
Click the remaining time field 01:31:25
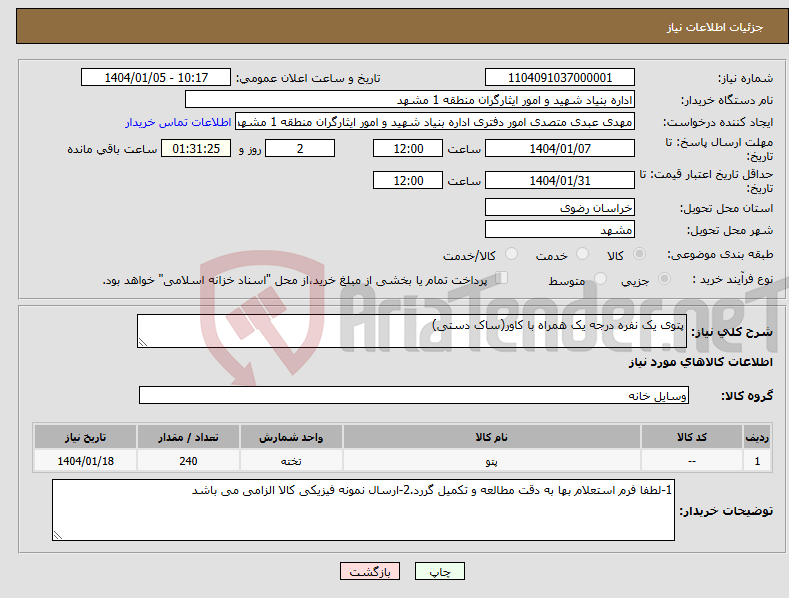196,148
